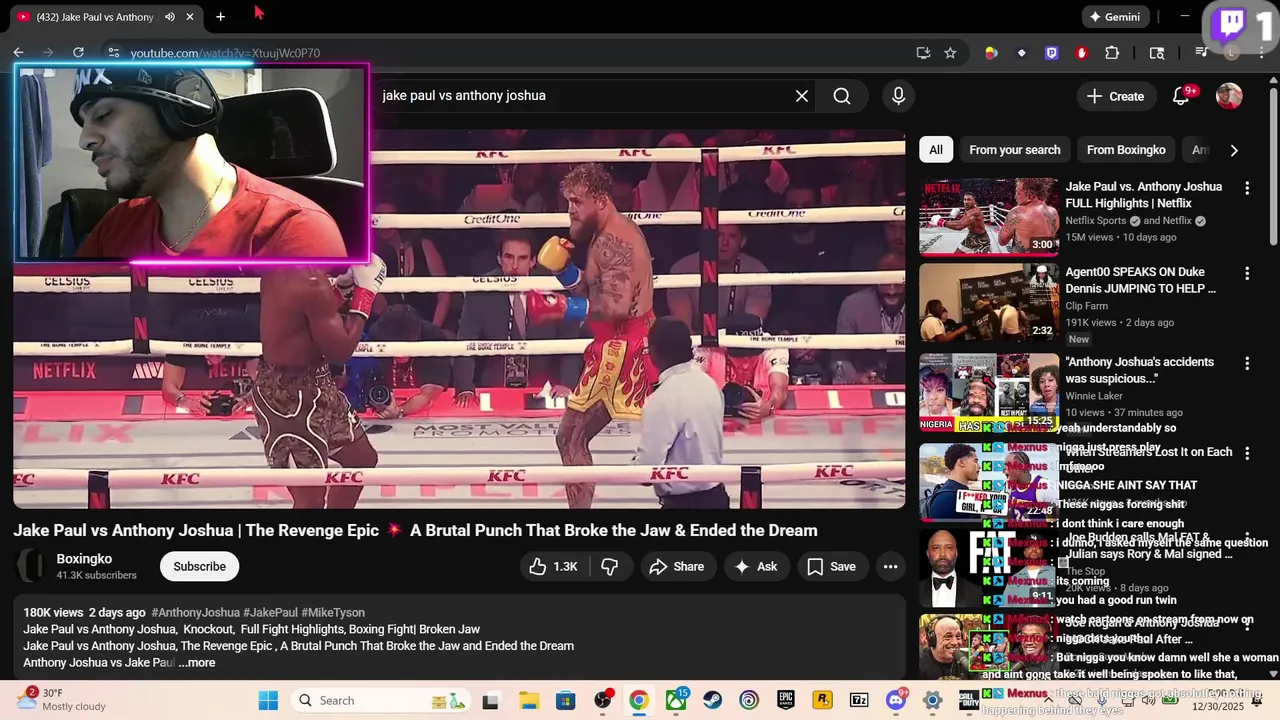Open Epic Games Launcher from taskbar
The image size is (1280, 720).
[x=786, y=700]
